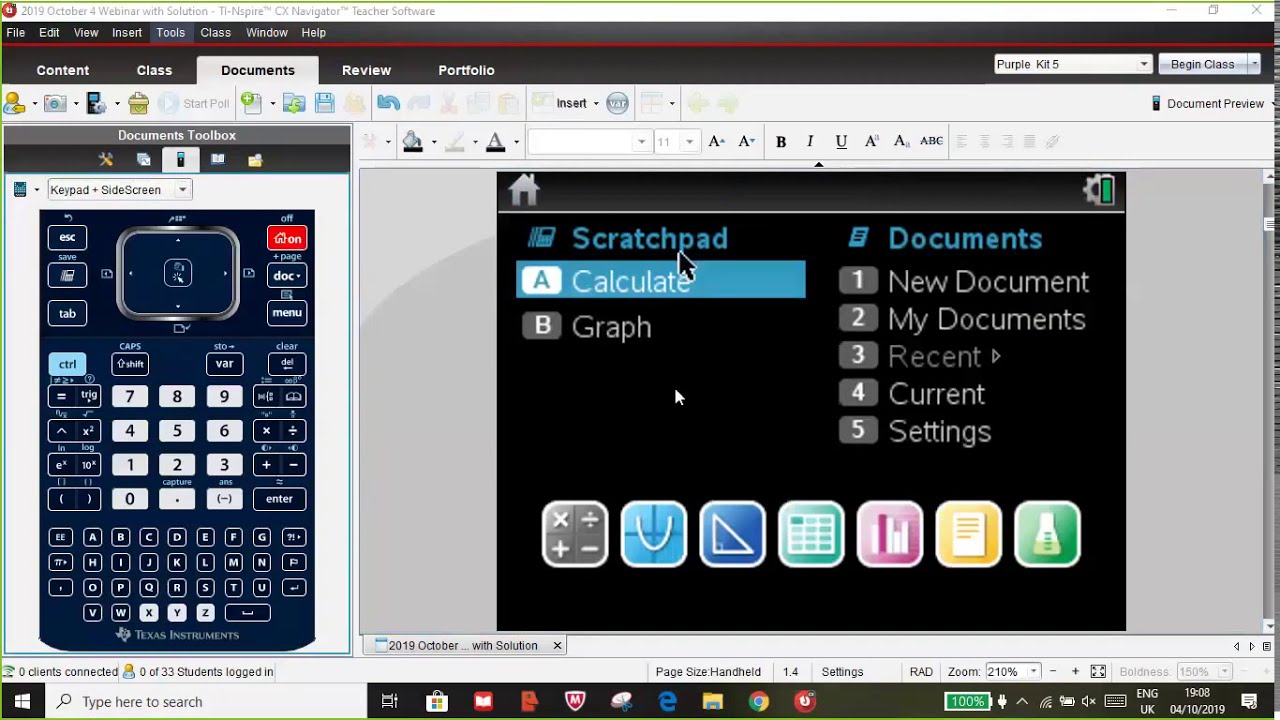Open the Geometry application icon
The image size is (1280, 720).
tap(732, 534)
